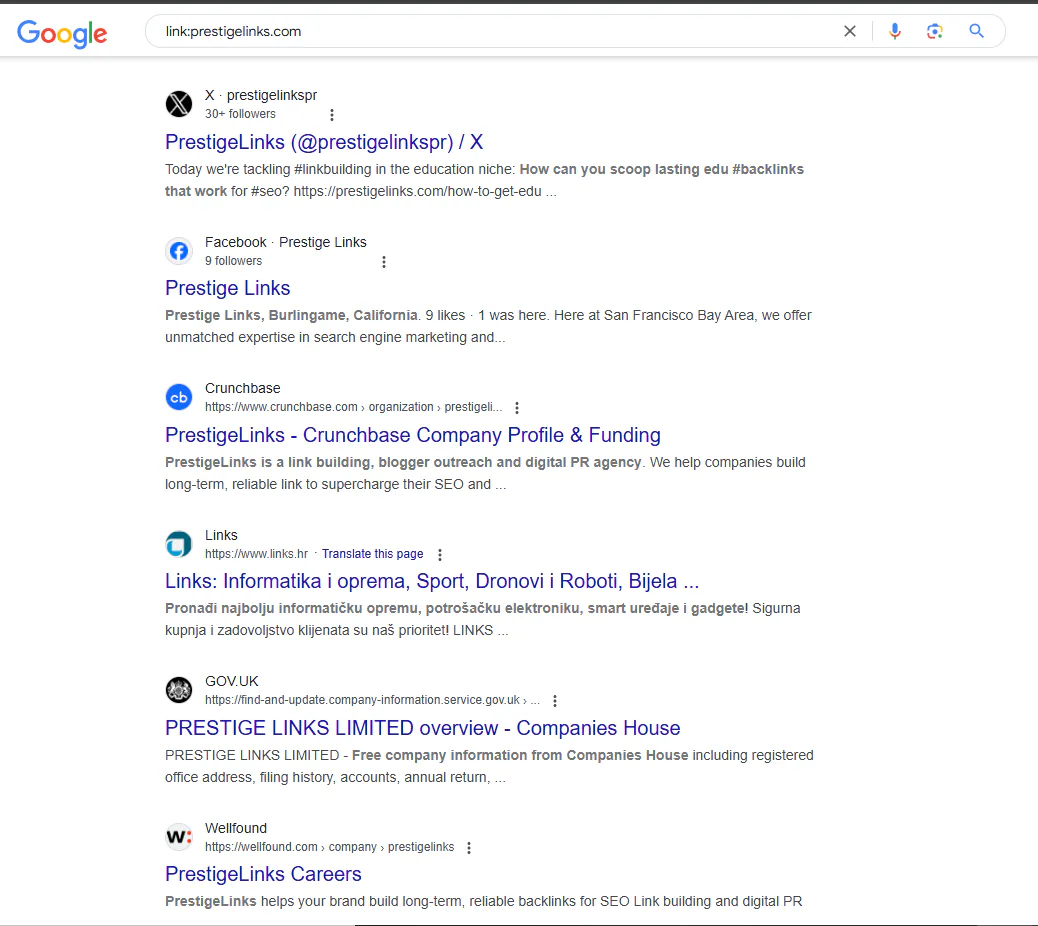Viewport: 1038px width, 926px height.
Task: Click the snippet 'Free company information from Companies House'
Action: point(489,766)
